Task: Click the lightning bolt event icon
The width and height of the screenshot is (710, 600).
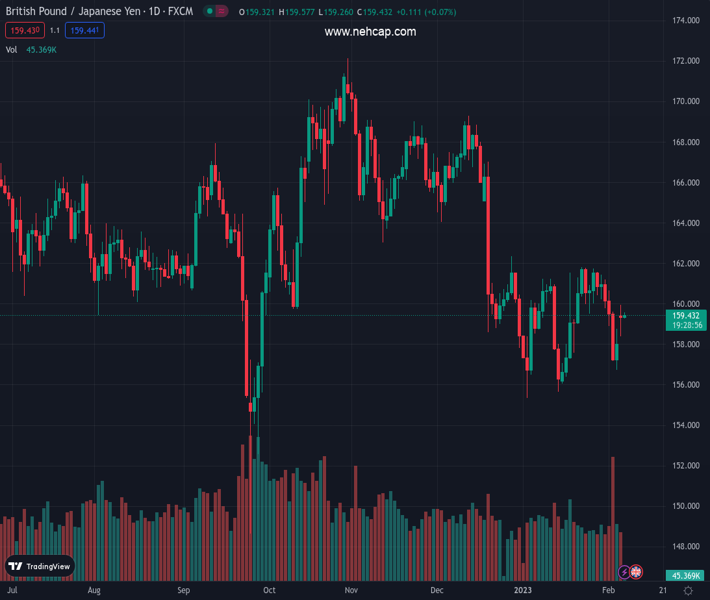Action: click(x=625, y=572)
